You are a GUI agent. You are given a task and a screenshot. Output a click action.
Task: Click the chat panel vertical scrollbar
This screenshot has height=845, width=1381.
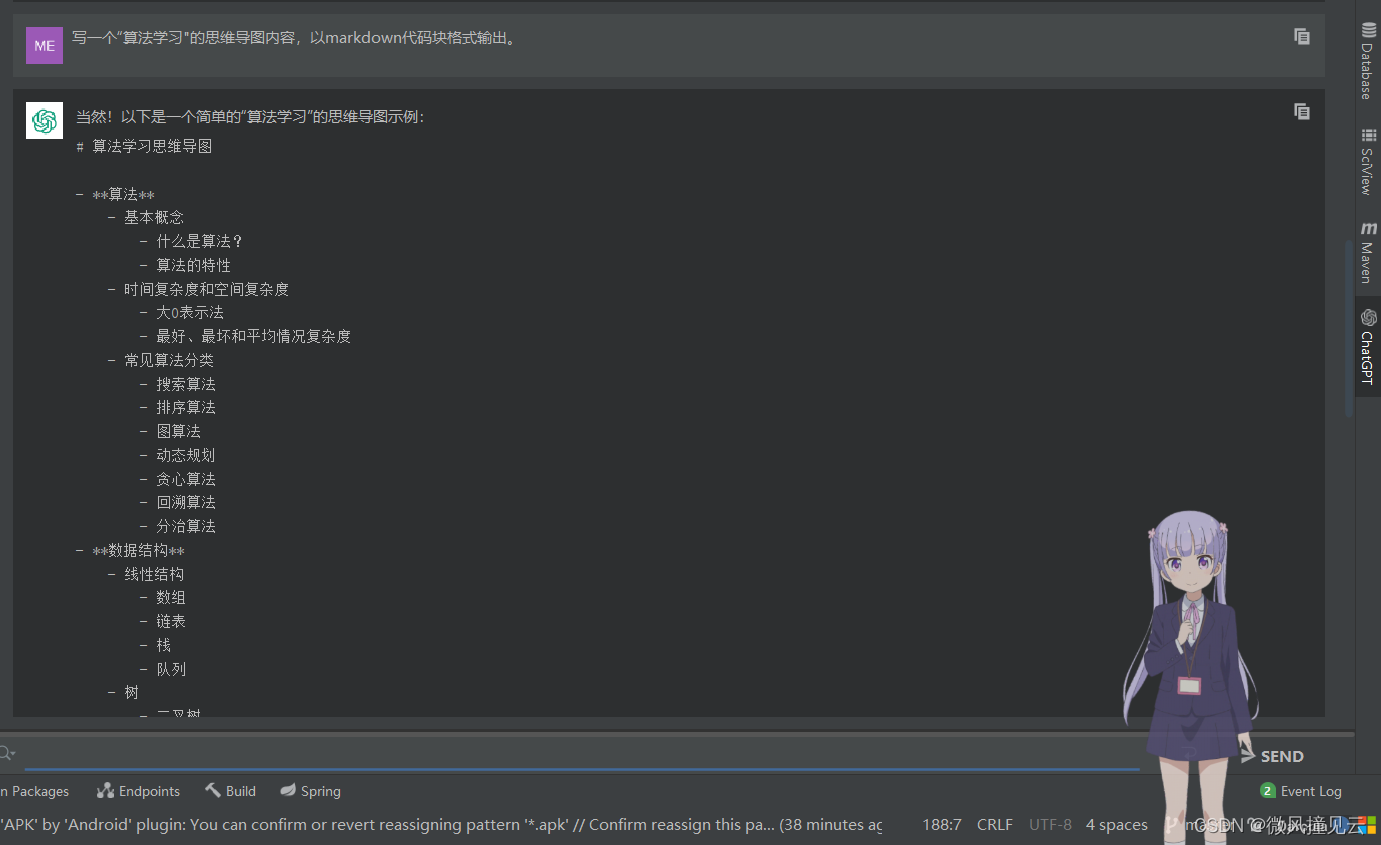1349,328
